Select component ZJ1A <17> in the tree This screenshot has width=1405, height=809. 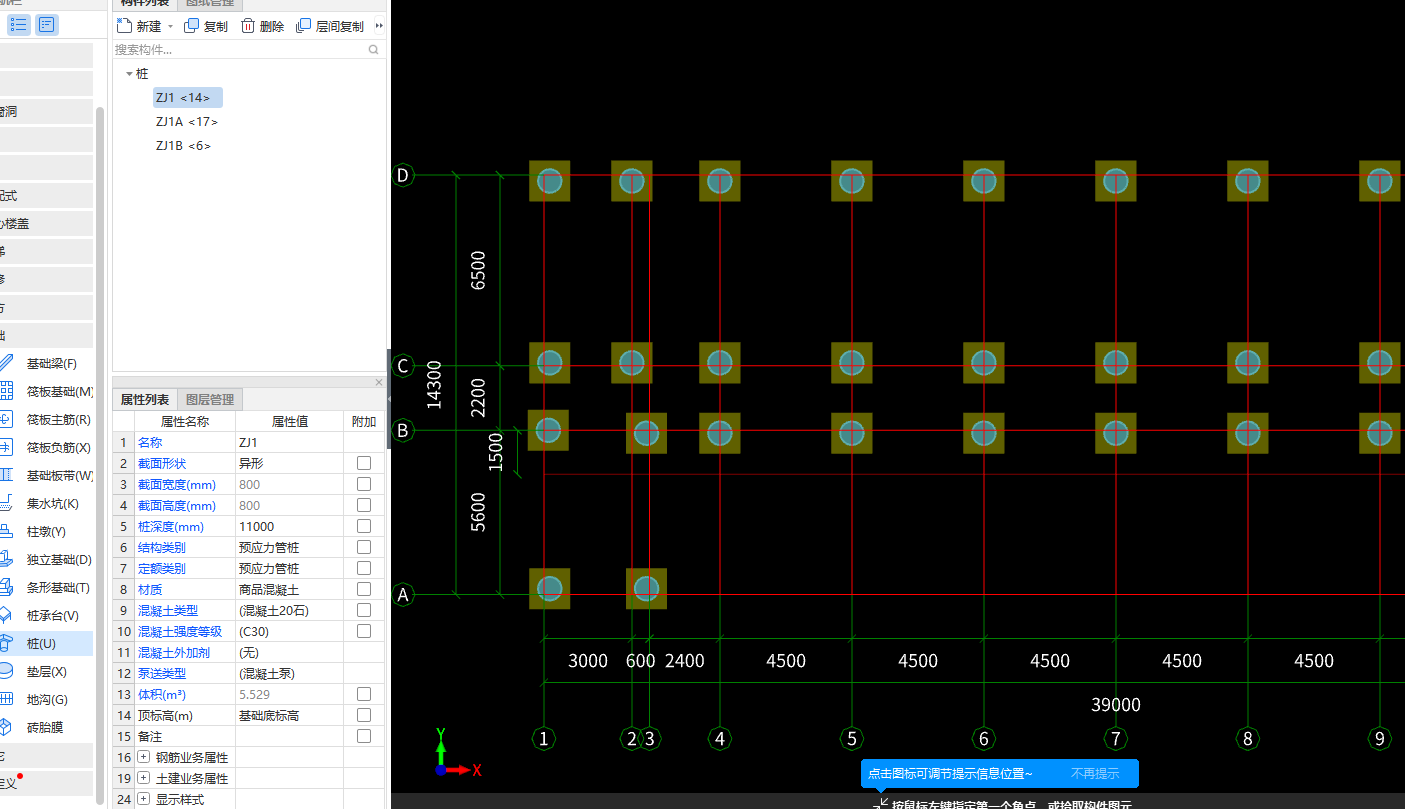pyautogui.click(x=186, y=122)
